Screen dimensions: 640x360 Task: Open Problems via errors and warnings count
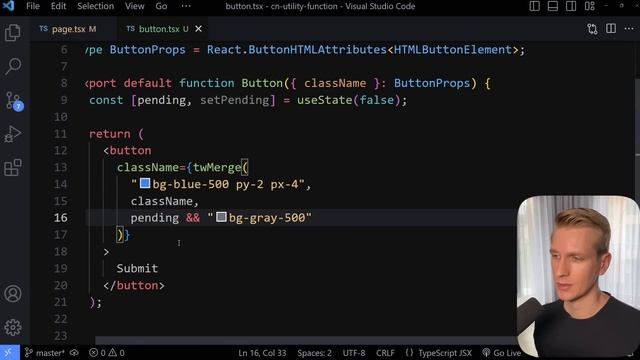[x=107, y=353]
